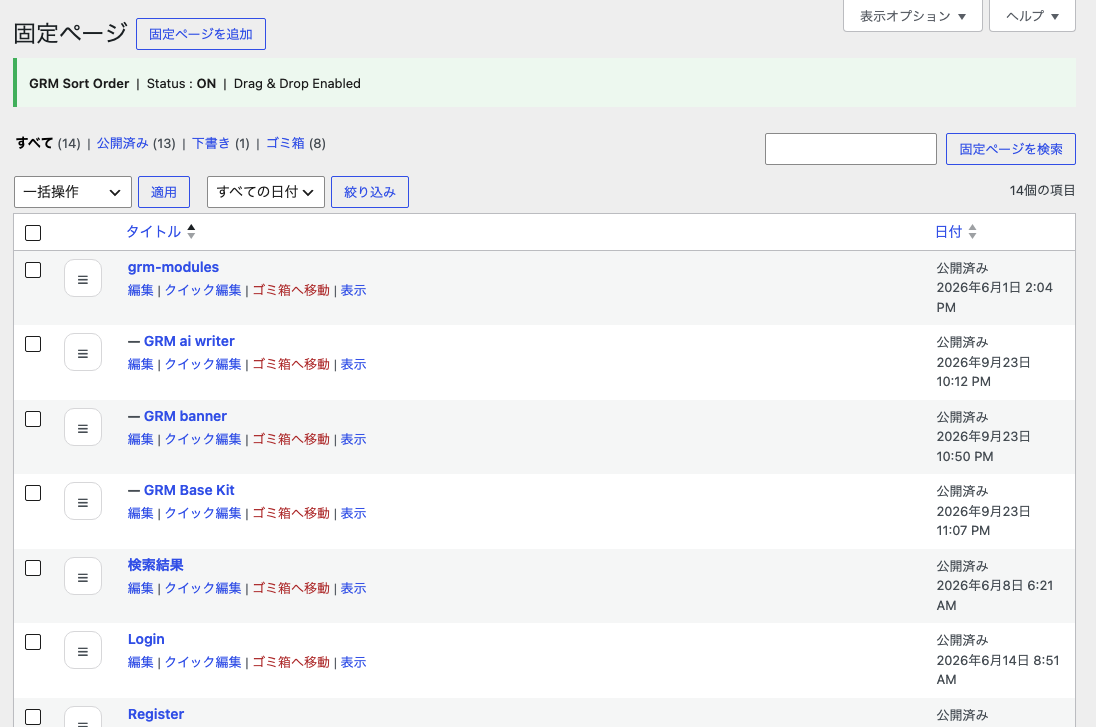Image resolution: width=1096 pixels, height=727 pixels.
Task: Check the box for the grm-modules row
Action: pos(33,270)
